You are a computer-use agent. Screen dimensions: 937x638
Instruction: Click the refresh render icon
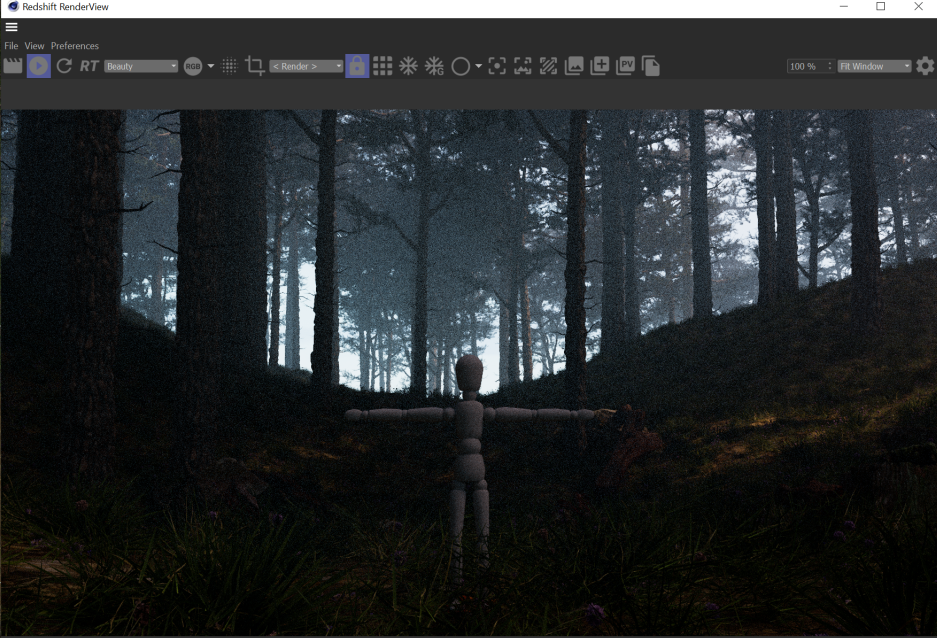click(x=64, y=66)
